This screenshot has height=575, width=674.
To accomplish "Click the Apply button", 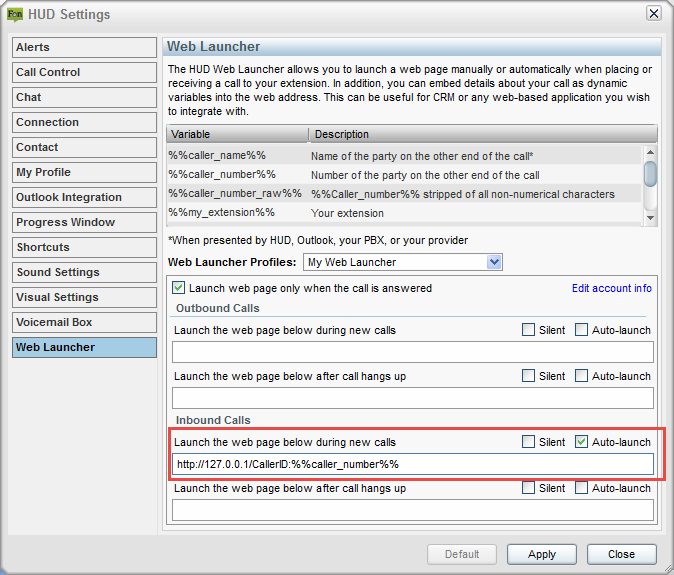I will [542, 554].
